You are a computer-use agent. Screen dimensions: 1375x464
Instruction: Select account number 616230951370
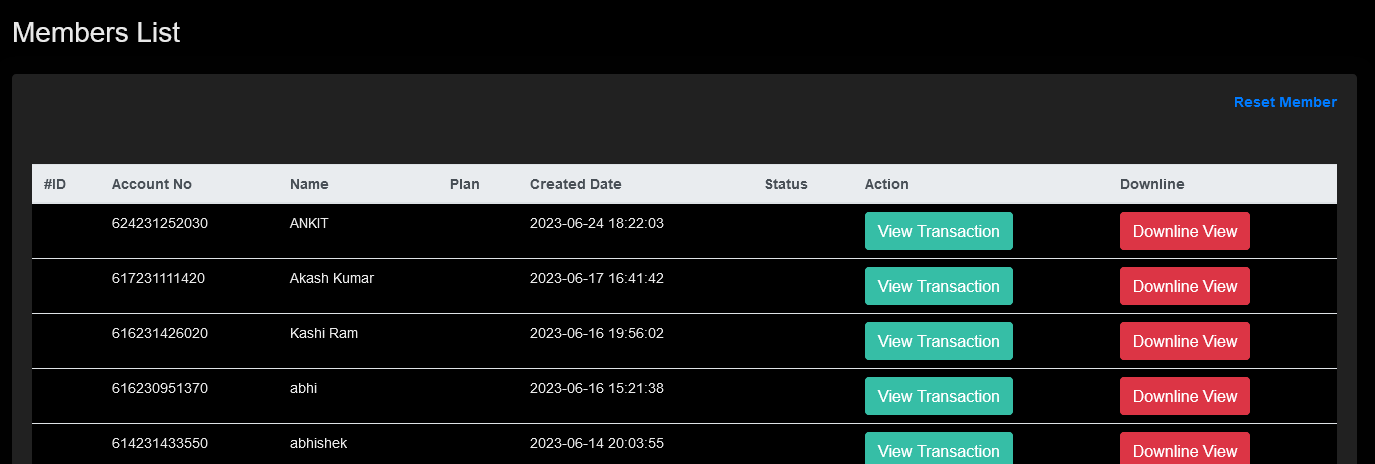160,388
